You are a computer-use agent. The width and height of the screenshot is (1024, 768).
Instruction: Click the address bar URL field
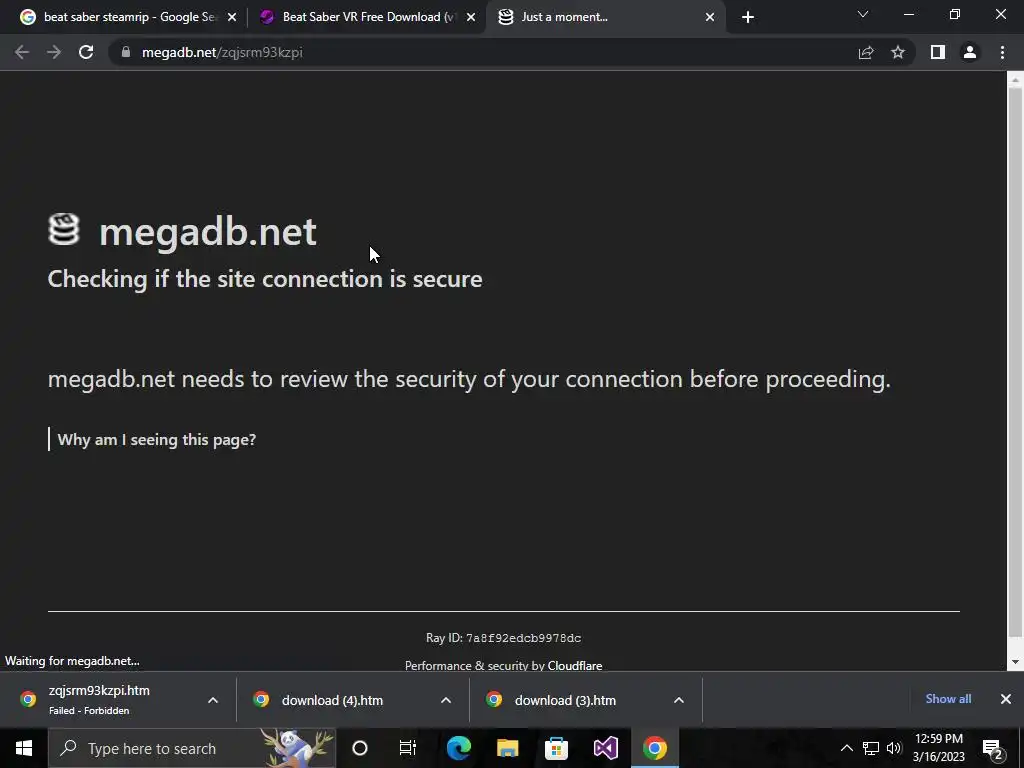(x=483, y=52)
